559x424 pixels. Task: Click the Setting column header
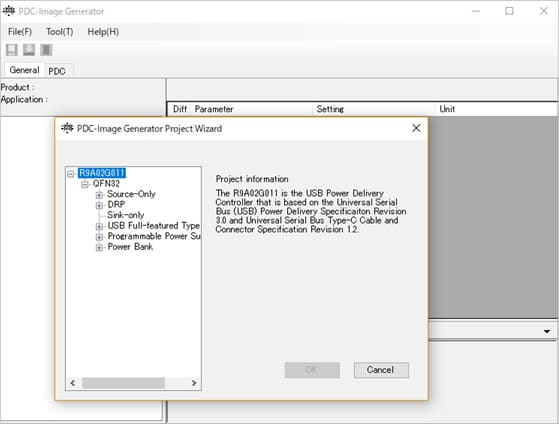[373, 109]
